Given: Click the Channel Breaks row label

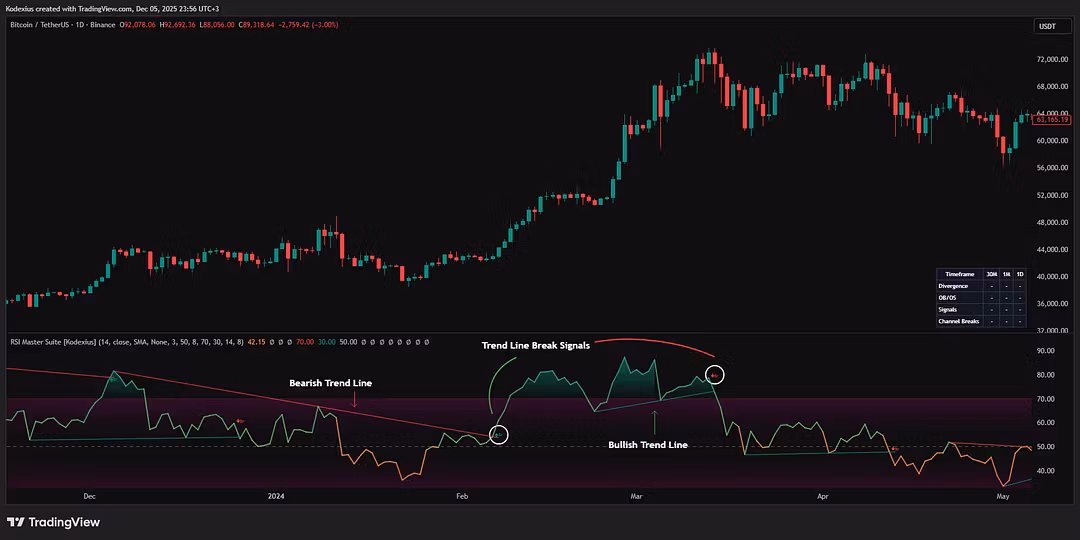Looking at the screenshot, I should point(958,321).
